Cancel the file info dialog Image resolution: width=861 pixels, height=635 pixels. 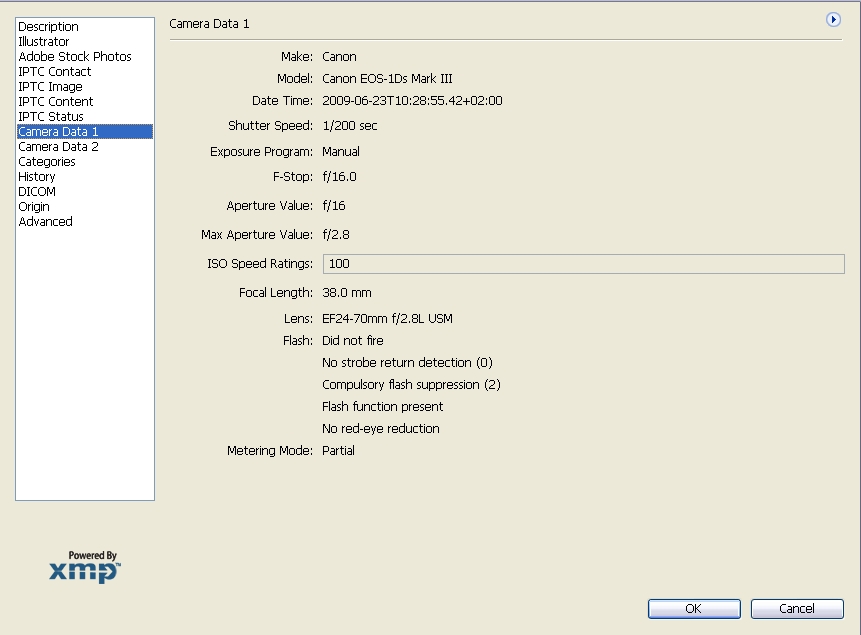point(797,609)
